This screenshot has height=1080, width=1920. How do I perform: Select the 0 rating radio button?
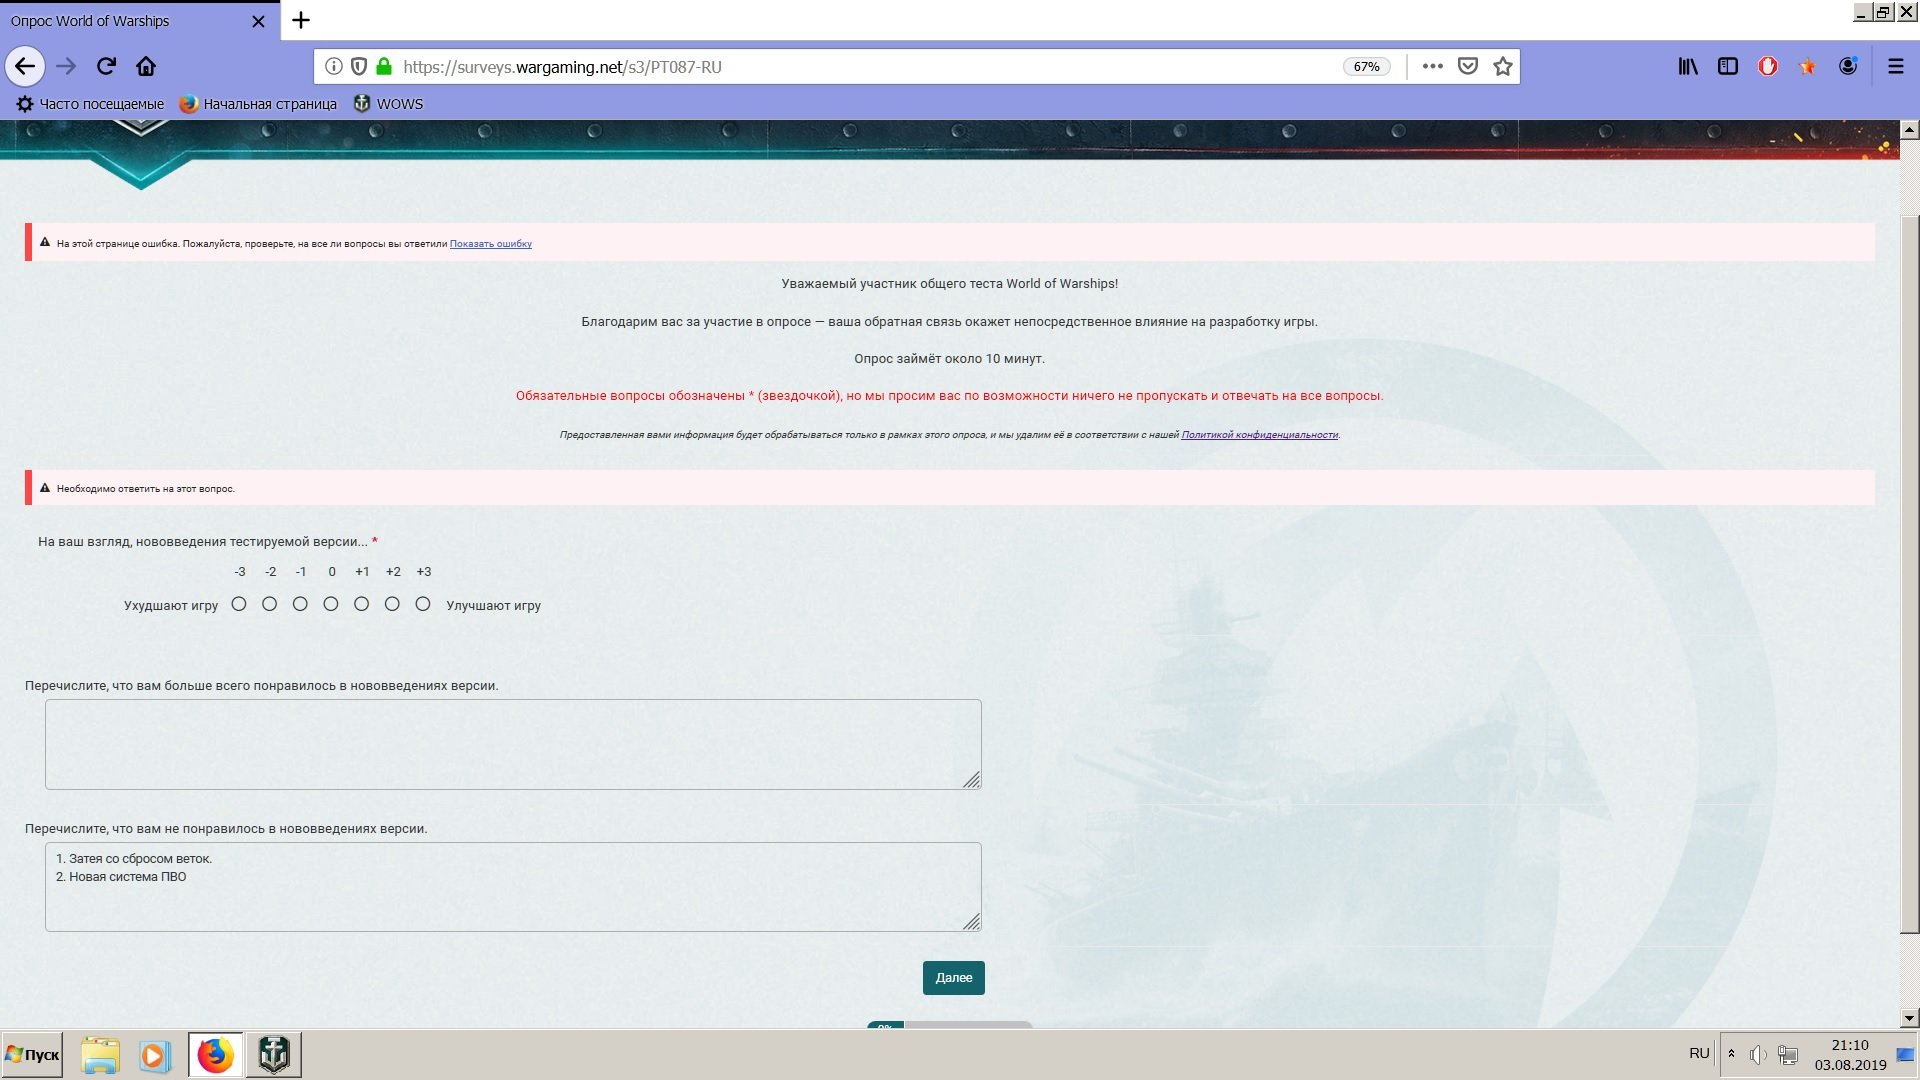[x=331, y=604]
